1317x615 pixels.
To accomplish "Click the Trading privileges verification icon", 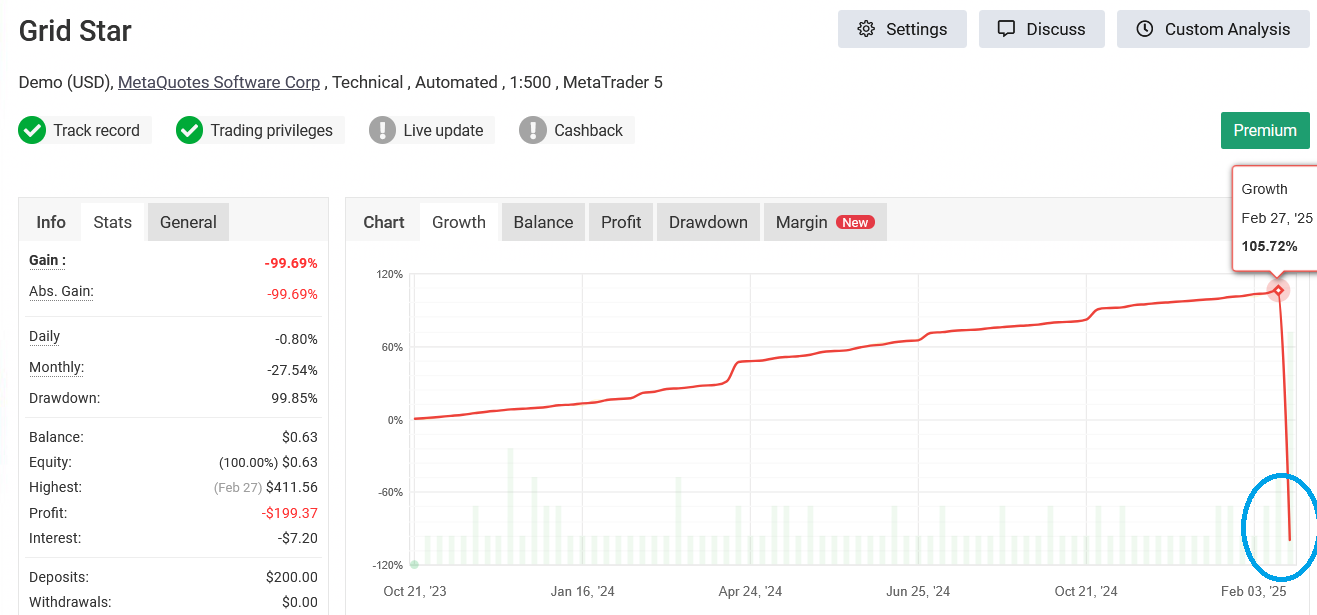I will tap(189, 130).
